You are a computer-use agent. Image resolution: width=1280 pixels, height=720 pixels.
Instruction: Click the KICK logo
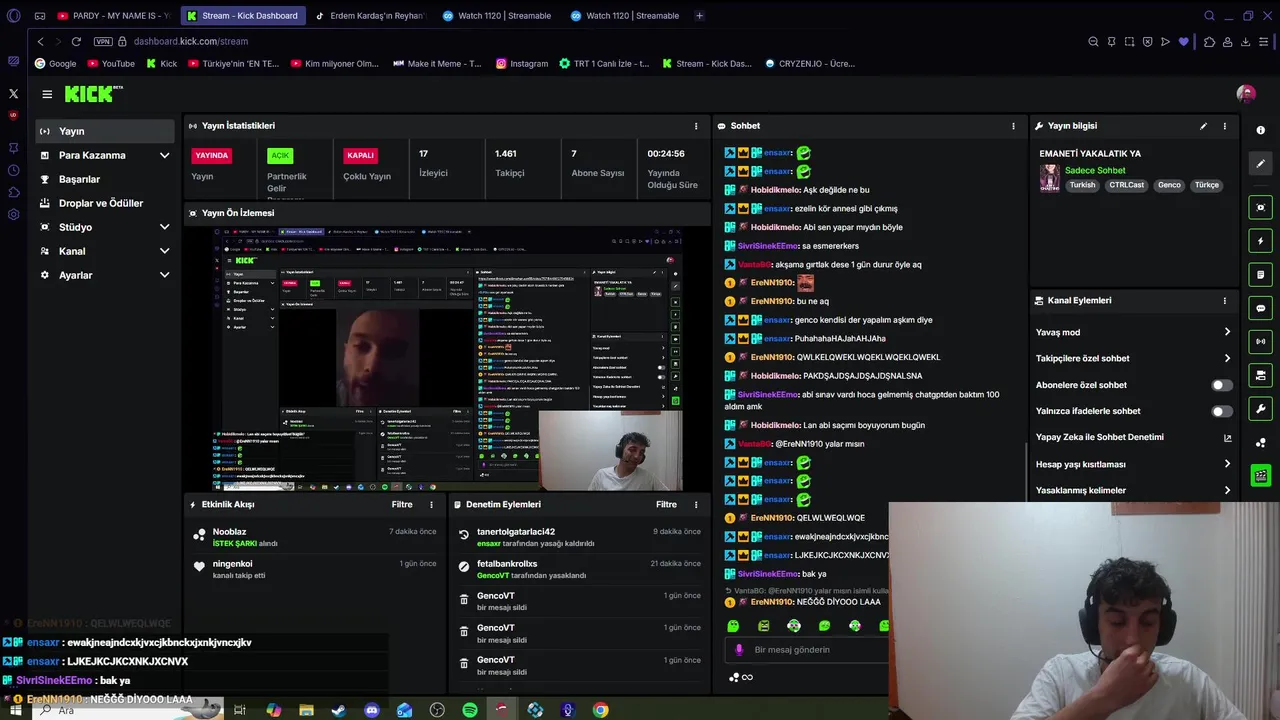coord(90,94)
